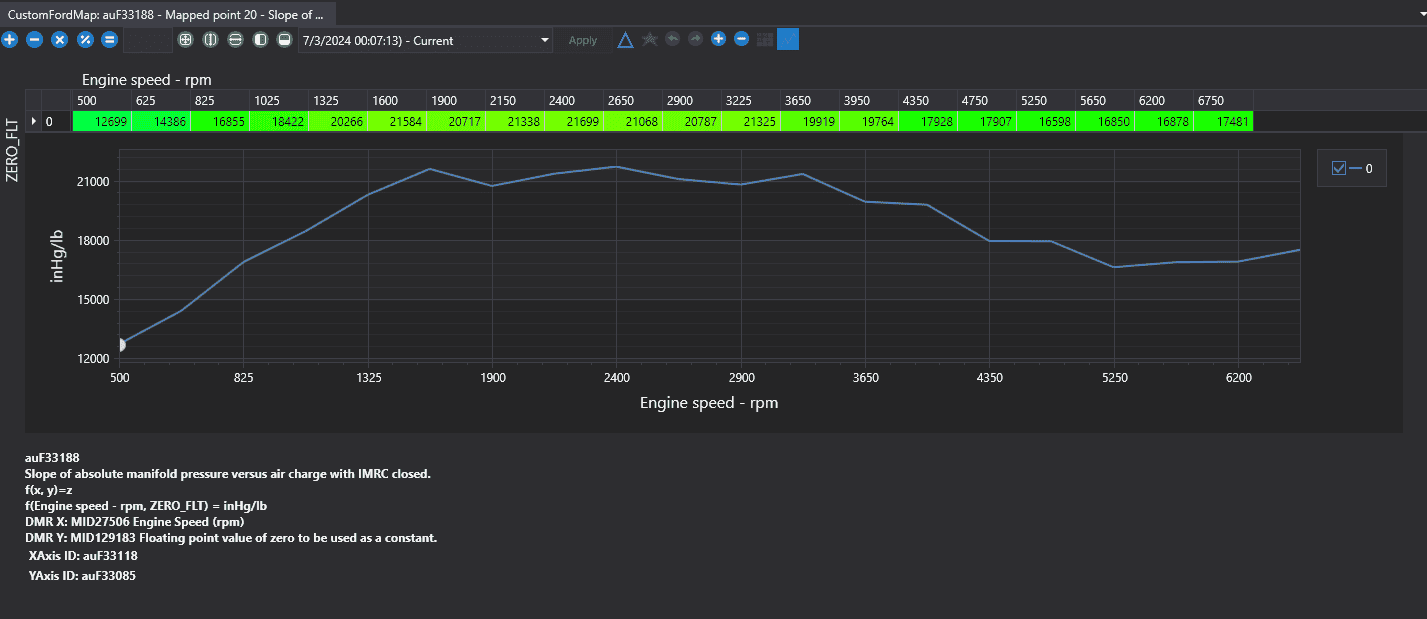1427x619 pixels.
Task: Click the multiply (×) math operation icon
Action: [60, 40]
